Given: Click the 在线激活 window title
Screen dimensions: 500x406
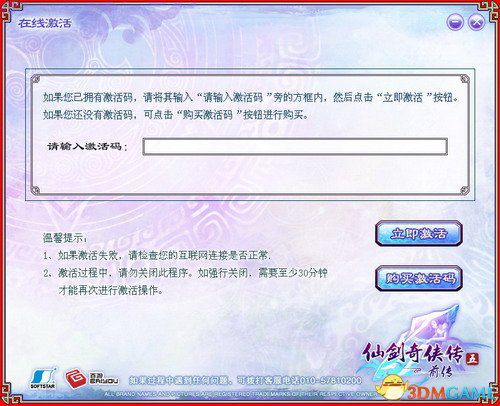Looking at the screenshot, I should click(x=45, y=23).
